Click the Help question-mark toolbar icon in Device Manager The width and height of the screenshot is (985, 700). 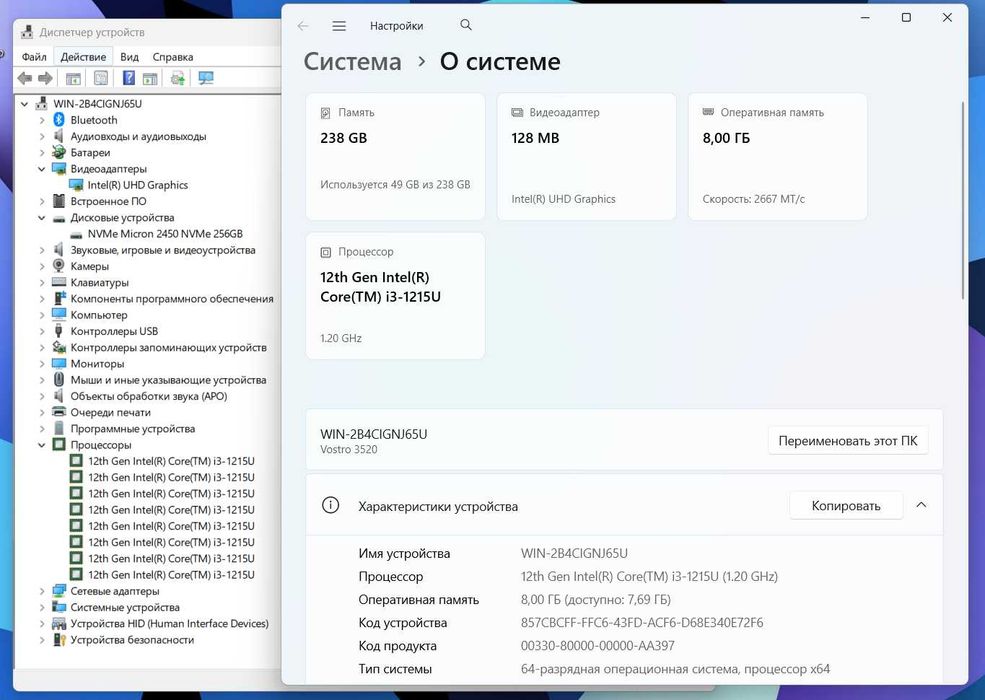[128, 78]
